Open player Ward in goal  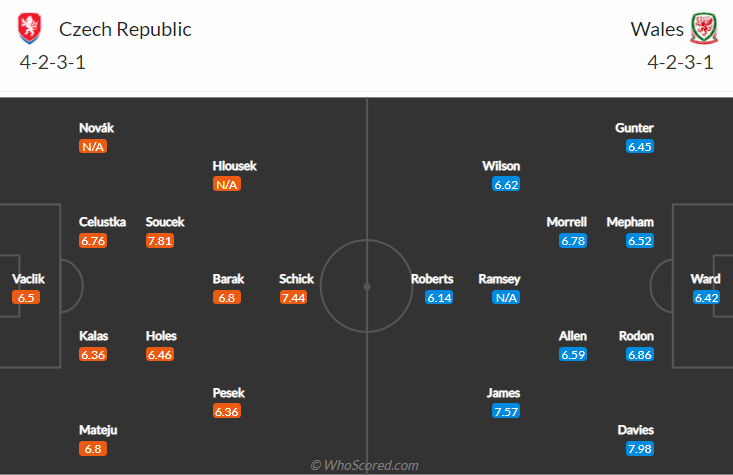coord(705,279)
